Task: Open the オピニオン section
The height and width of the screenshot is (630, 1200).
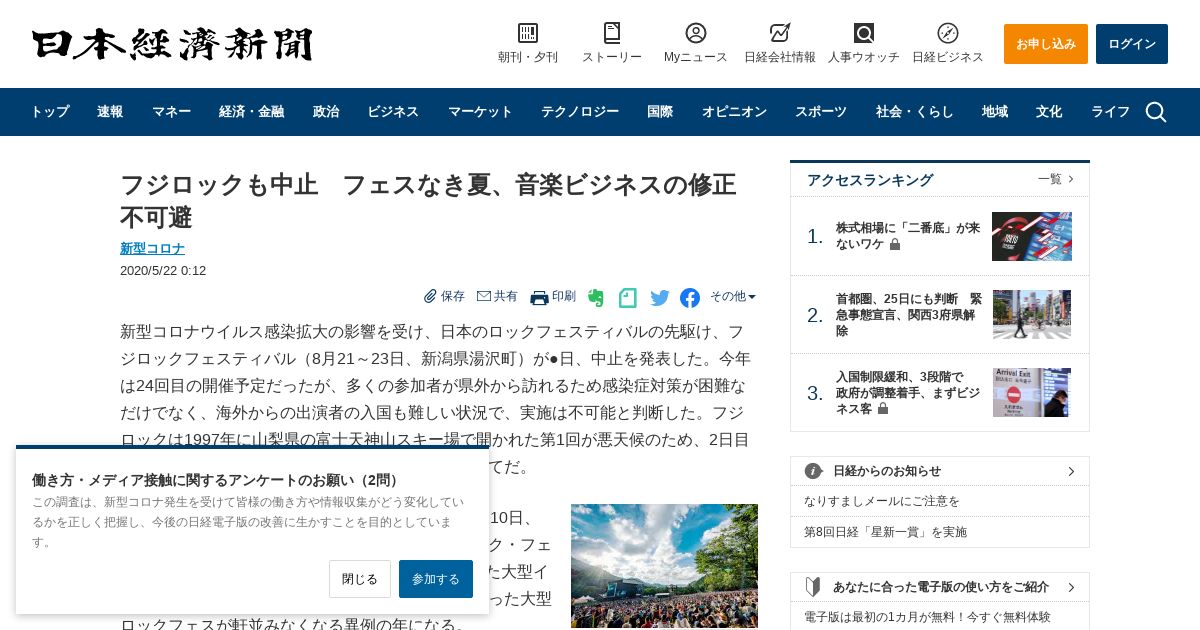Action: pyautogui.click(x=734, y=112)
